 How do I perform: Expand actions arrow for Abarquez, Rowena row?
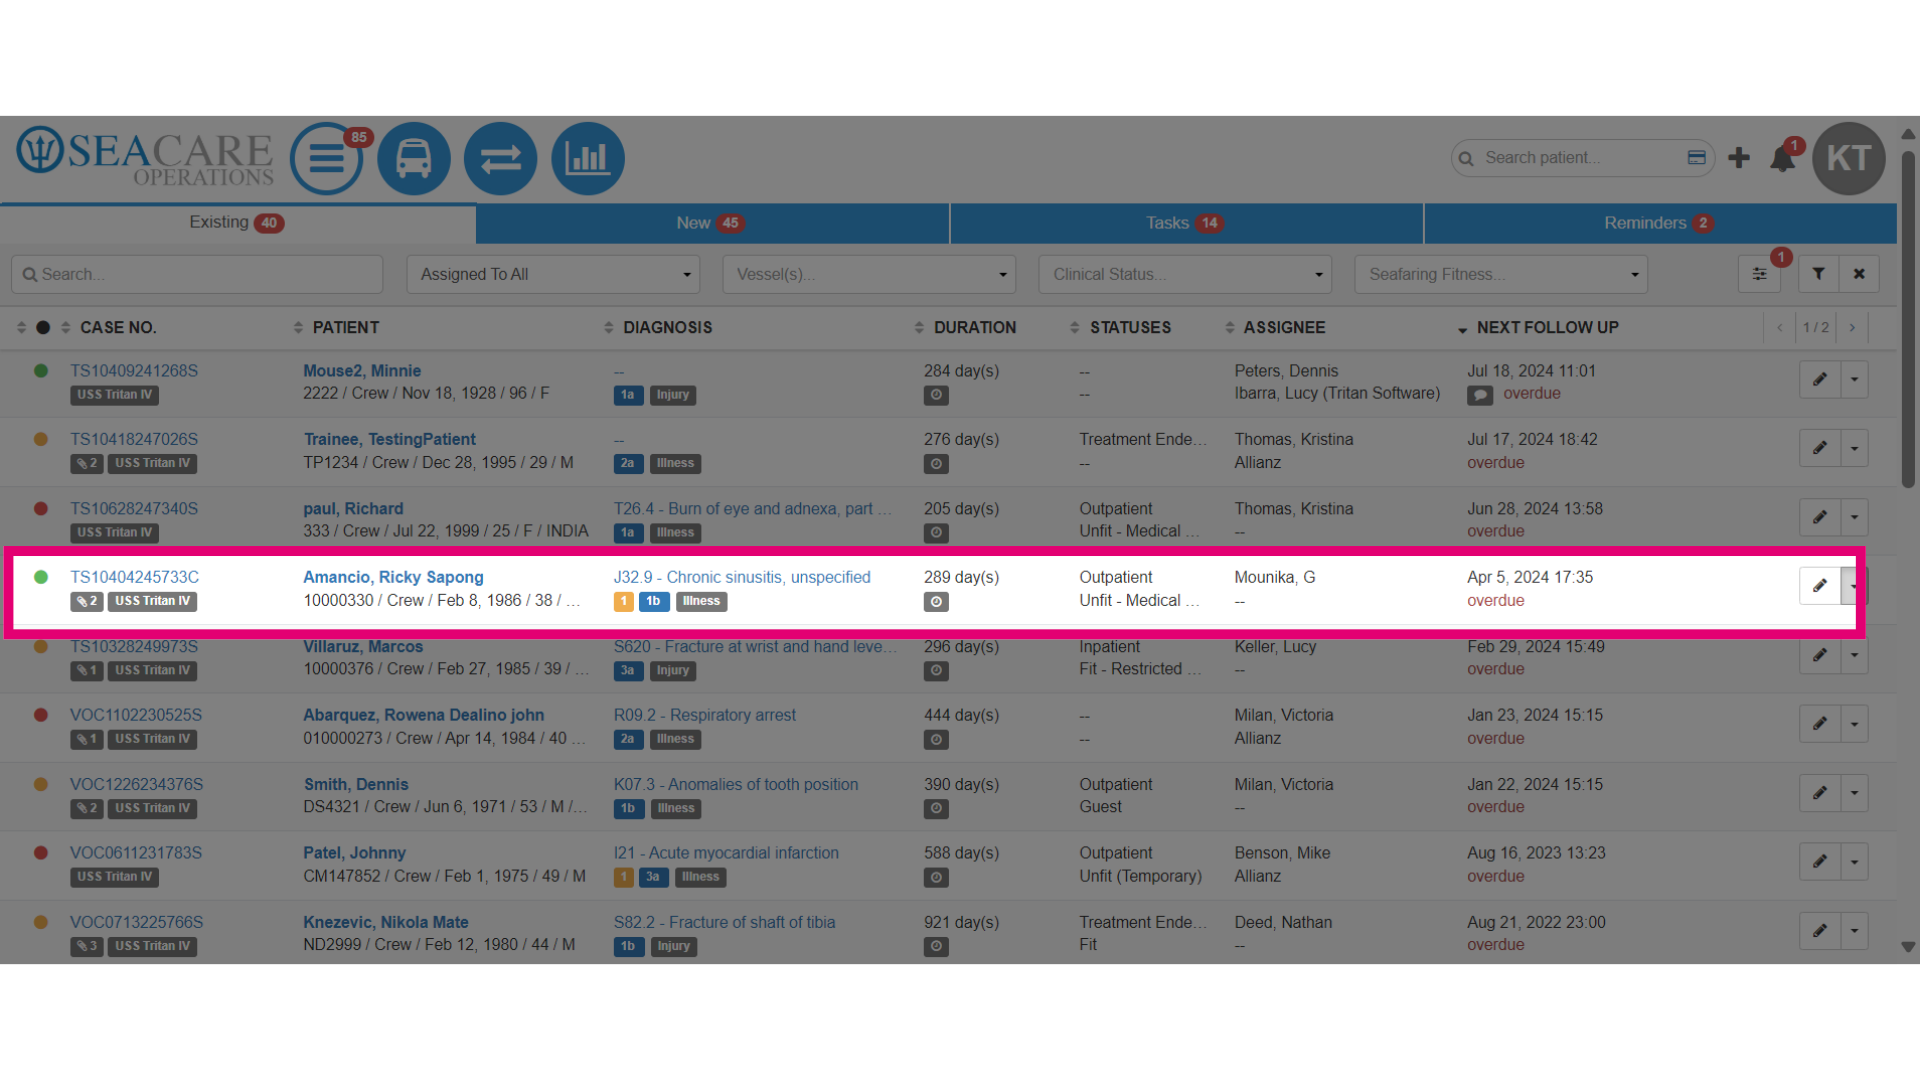[1855, 723]
